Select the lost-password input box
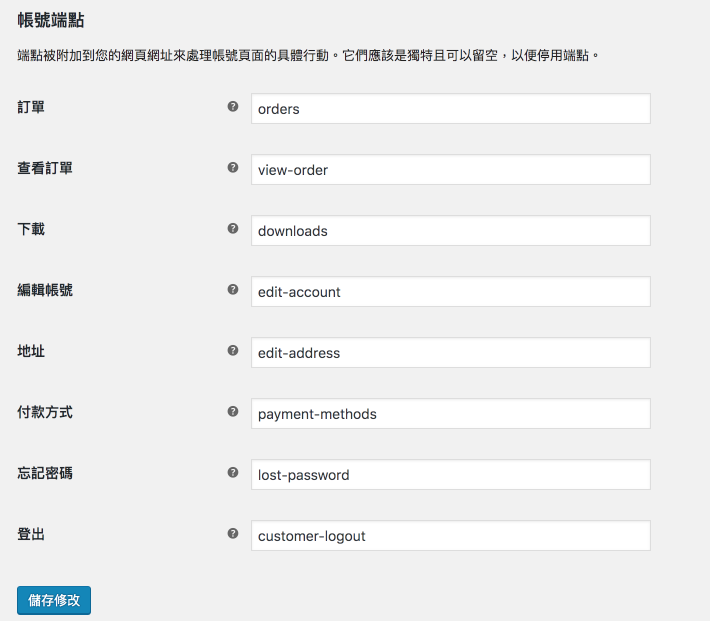The width and height of the screenshot is (710, 621). (x=451, y=475)
